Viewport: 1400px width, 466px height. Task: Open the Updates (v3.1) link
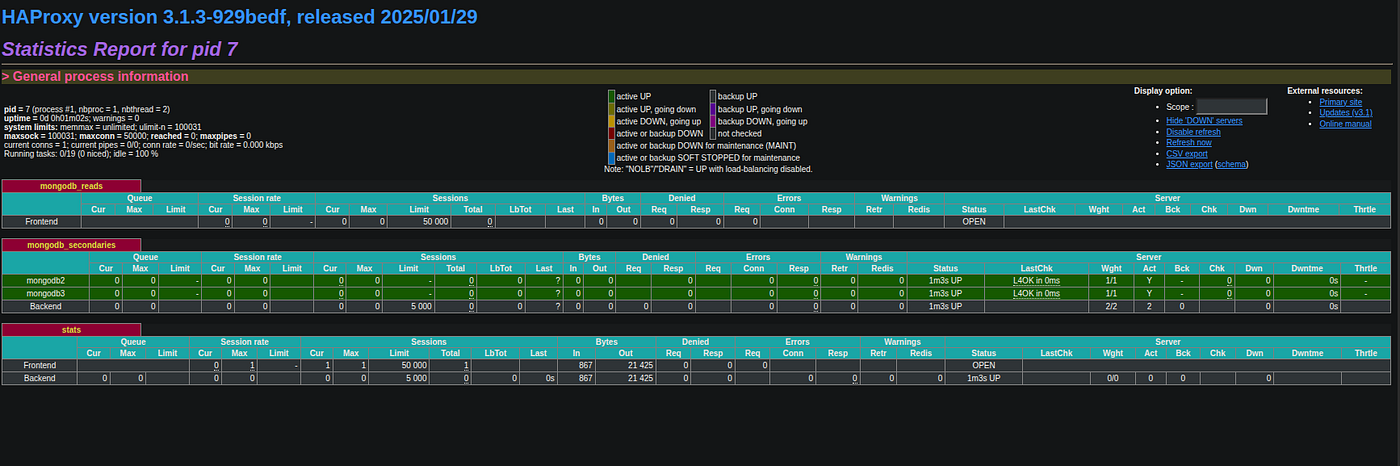click(x=1346, y=113)
